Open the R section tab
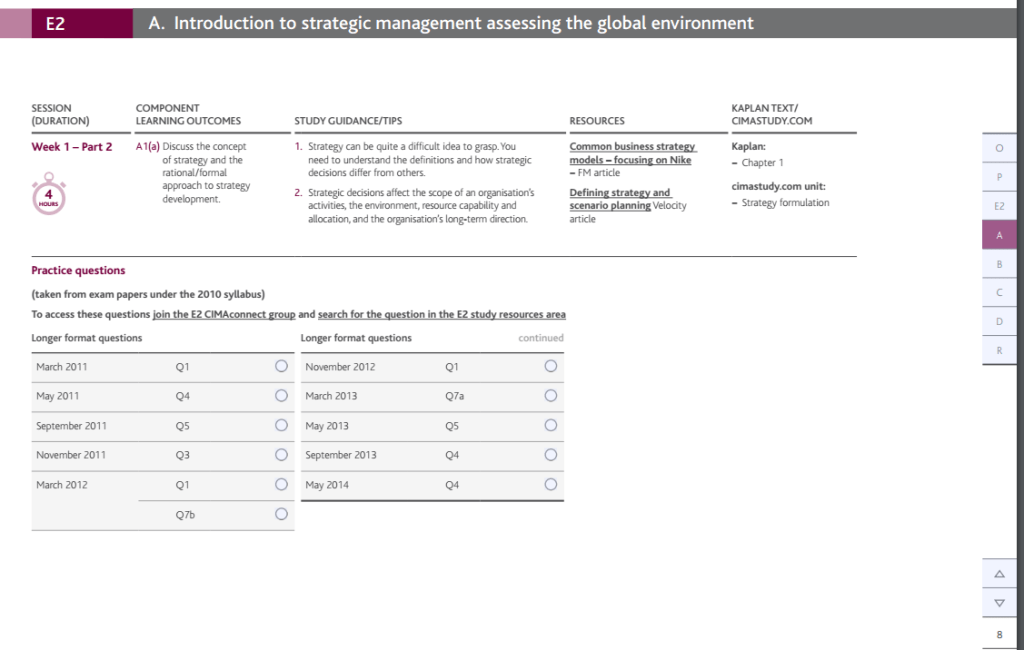Image resolution: width=1024 pixels, height=650 pixels. tap(999, 349)
